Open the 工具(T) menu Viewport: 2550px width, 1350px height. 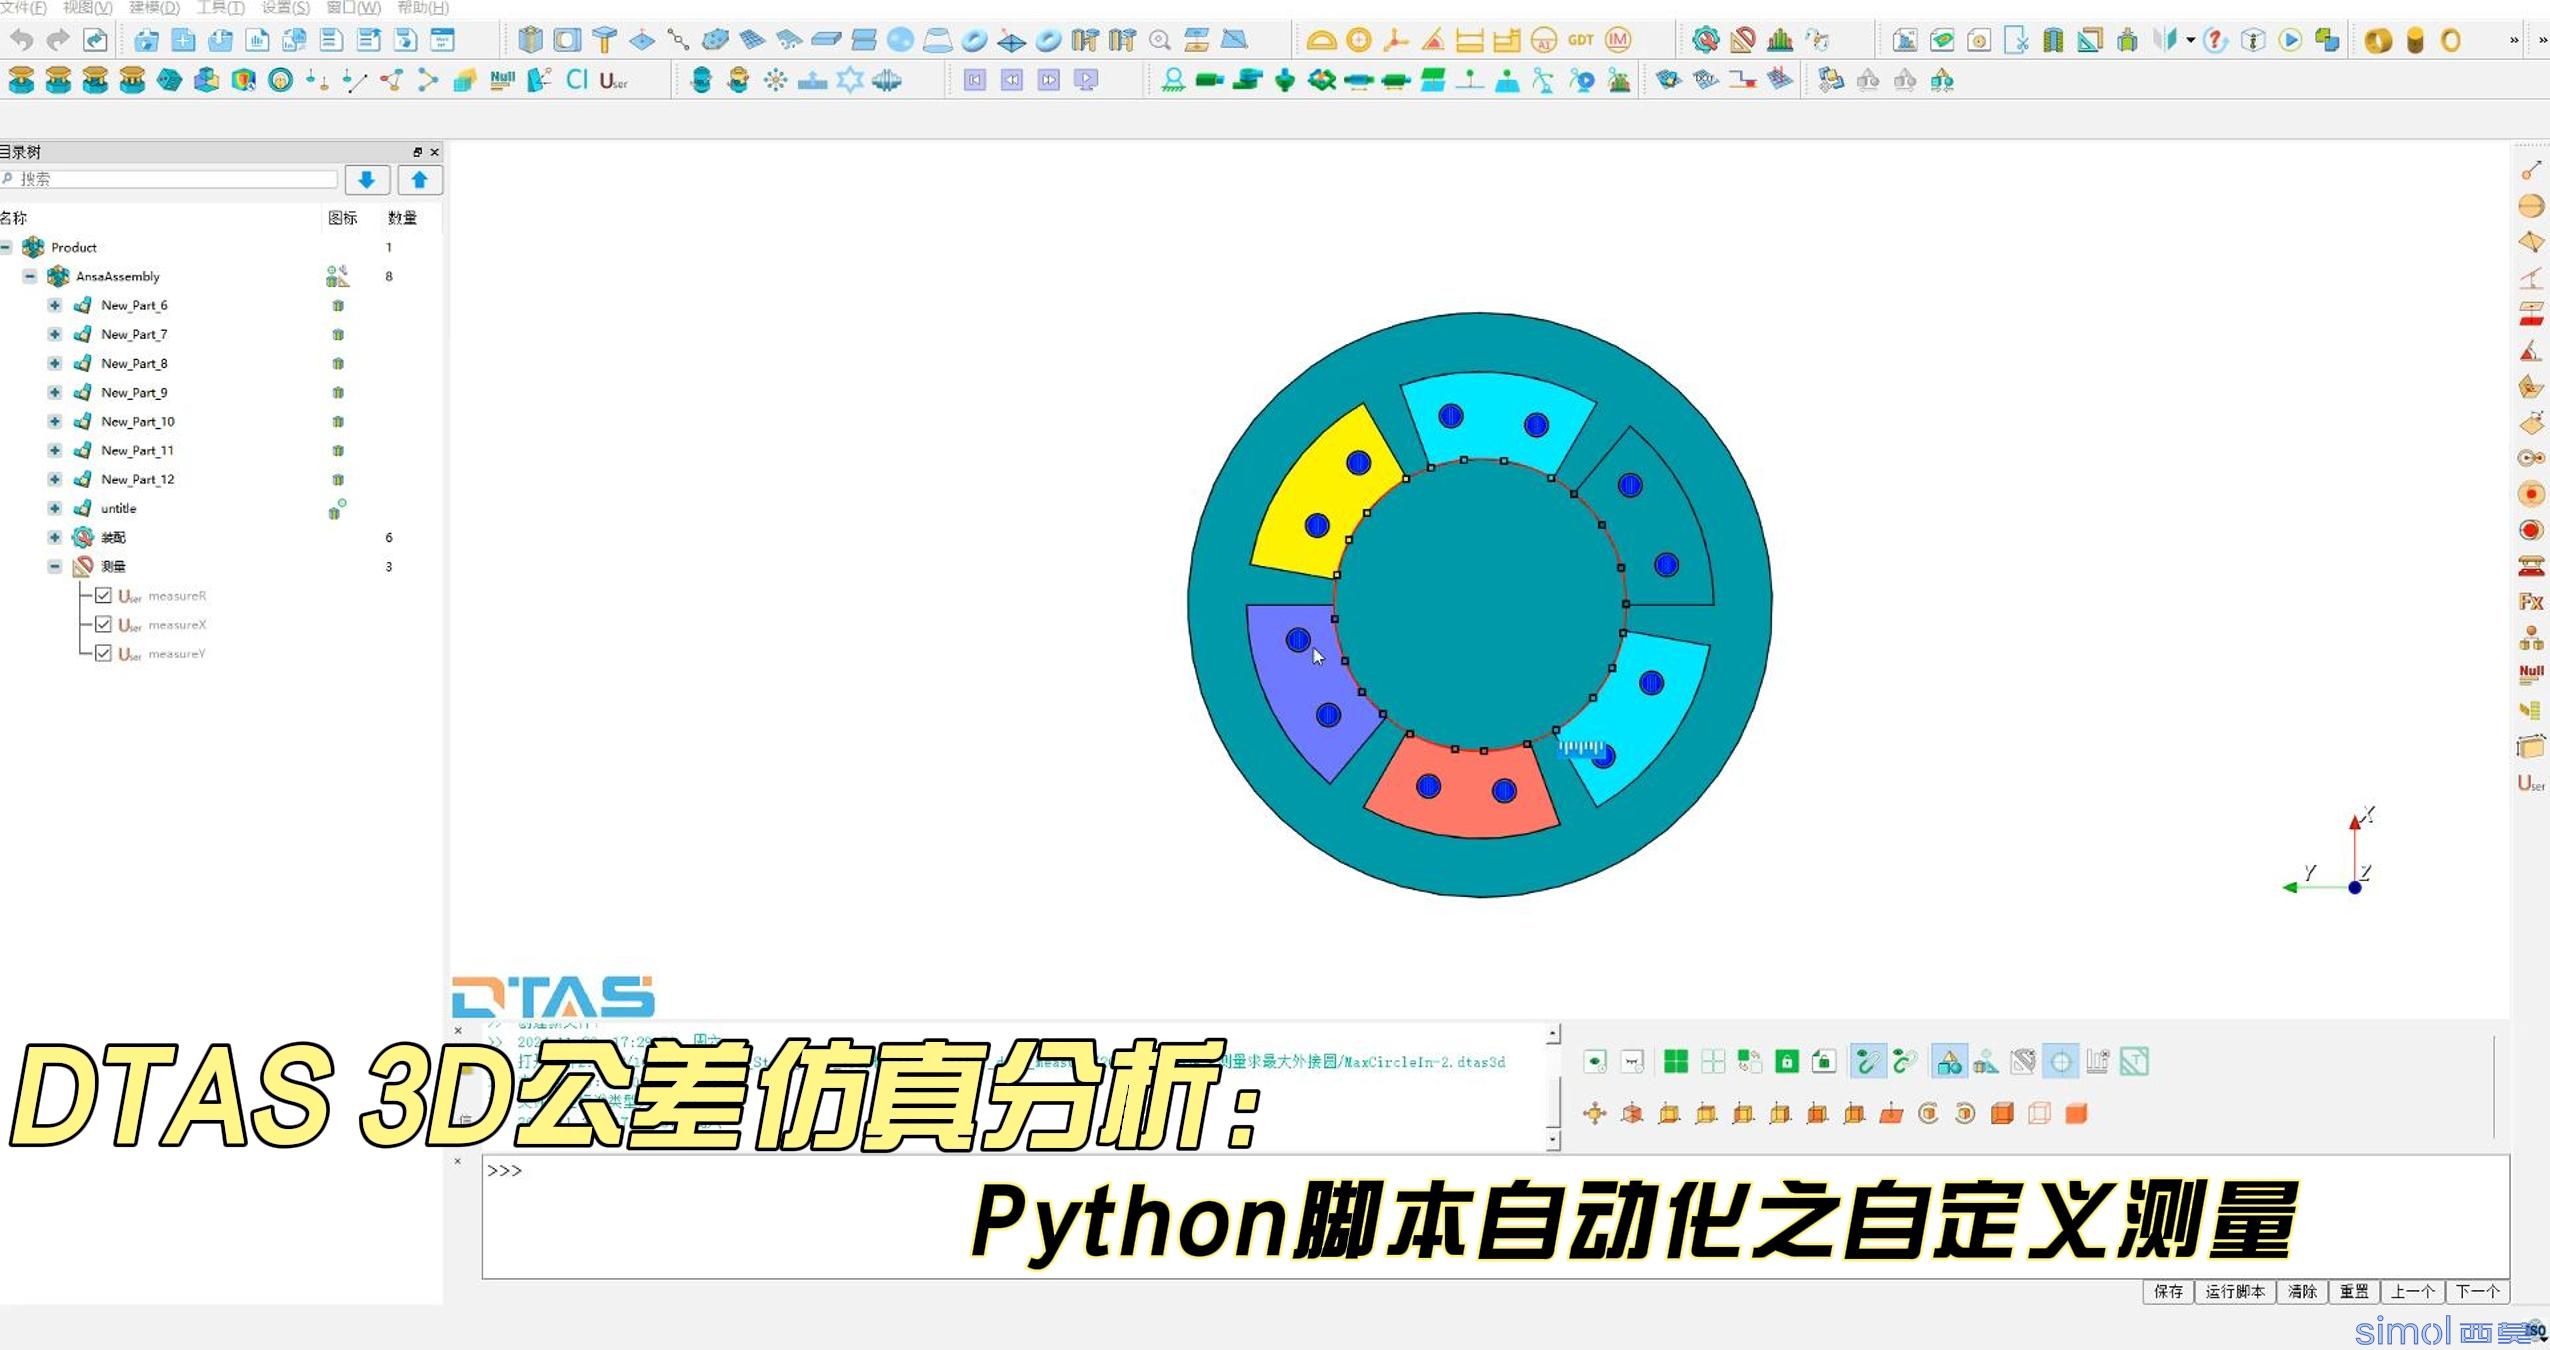tap(220, 7)
